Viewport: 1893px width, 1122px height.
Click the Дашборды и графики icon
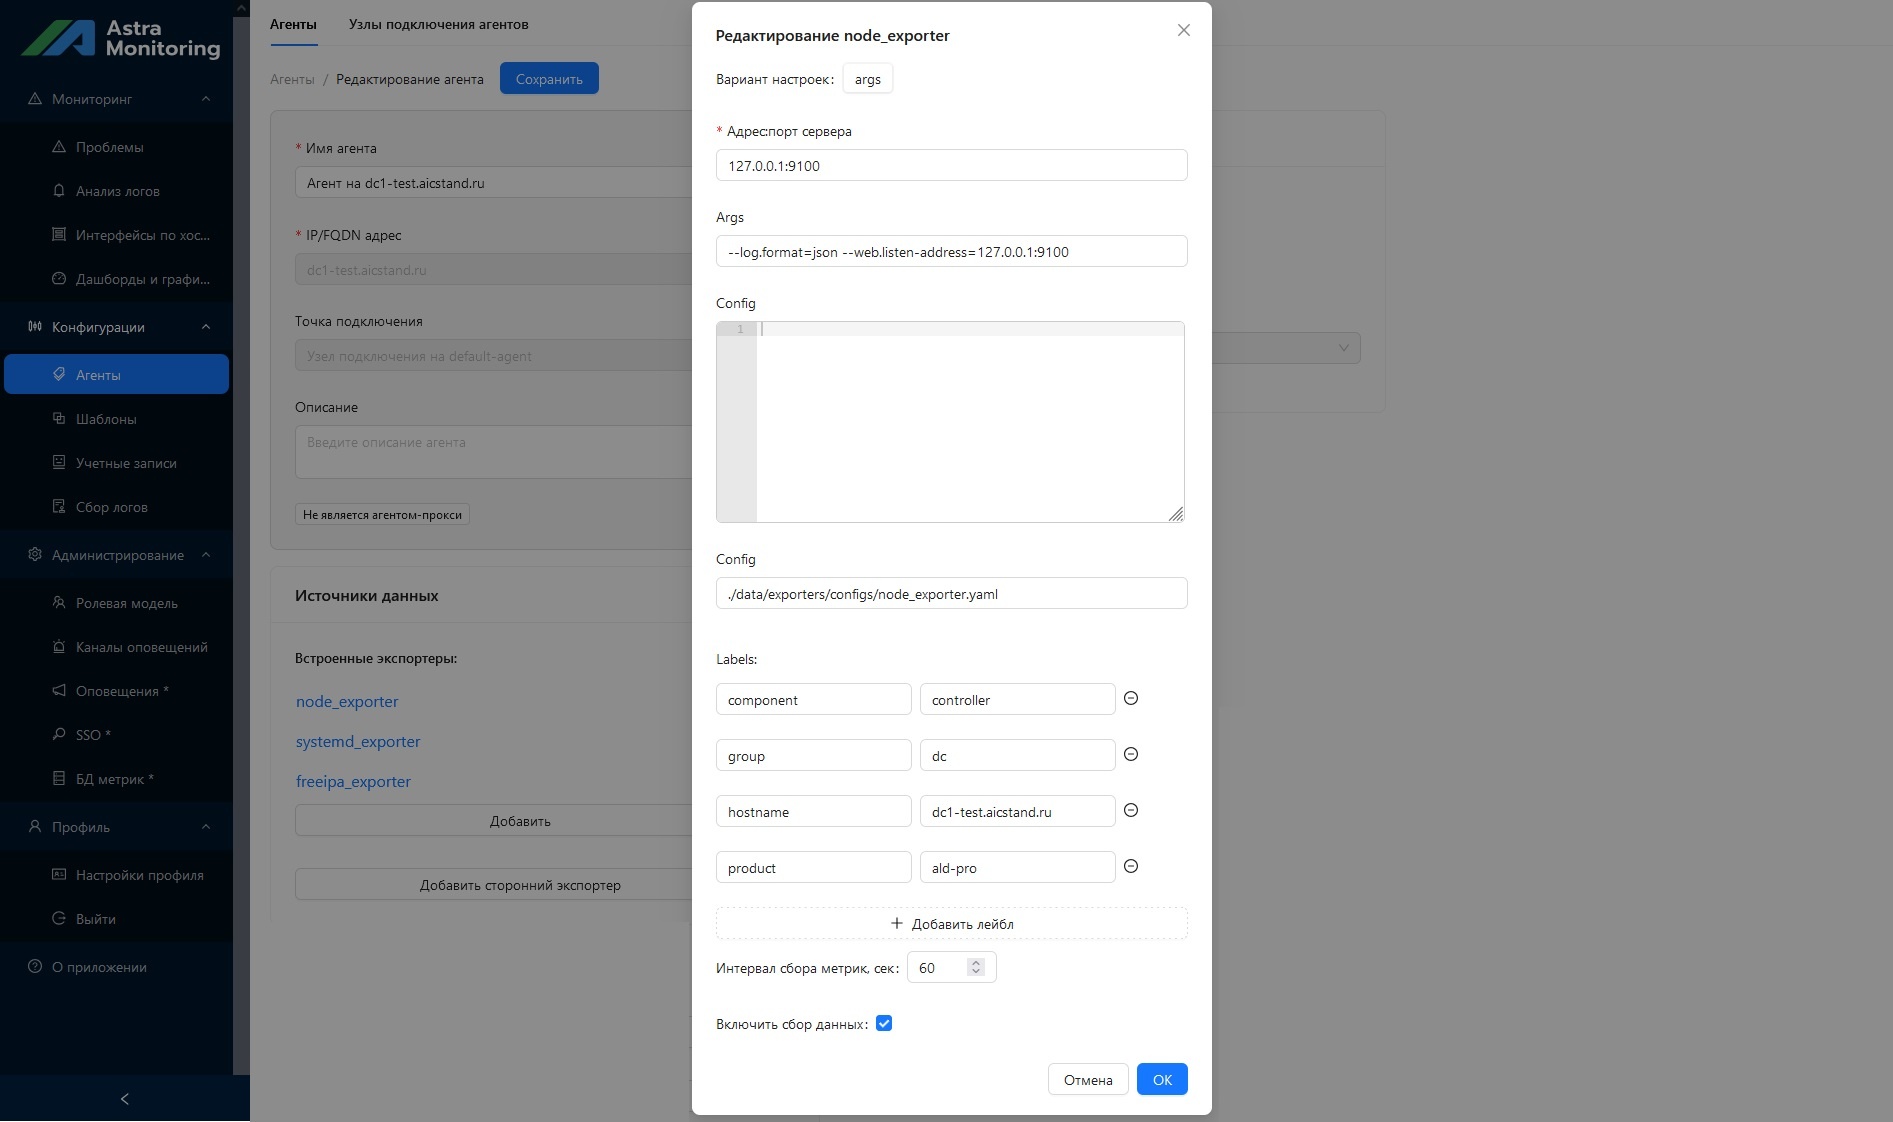[59, 279]
